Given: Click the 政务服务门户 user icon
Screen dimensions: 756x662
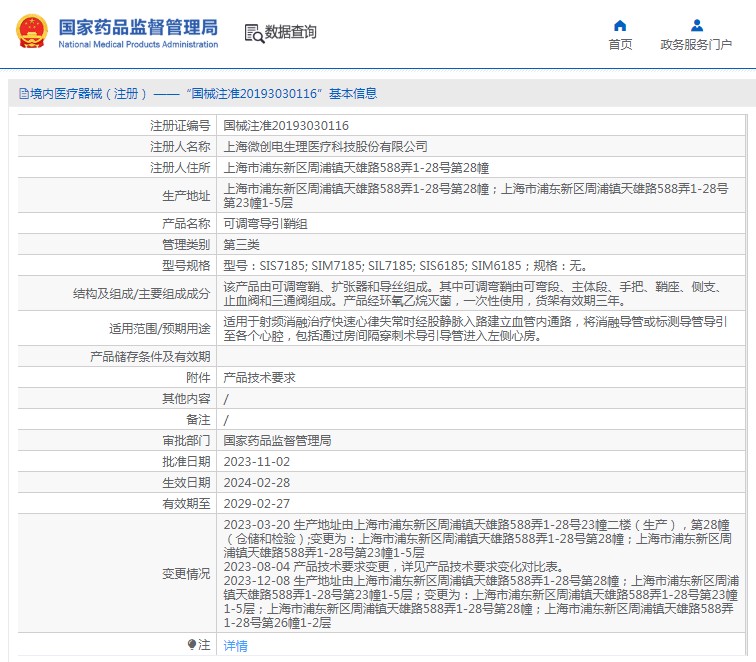Looking at the screenshot, I should [x=697, y=25].
